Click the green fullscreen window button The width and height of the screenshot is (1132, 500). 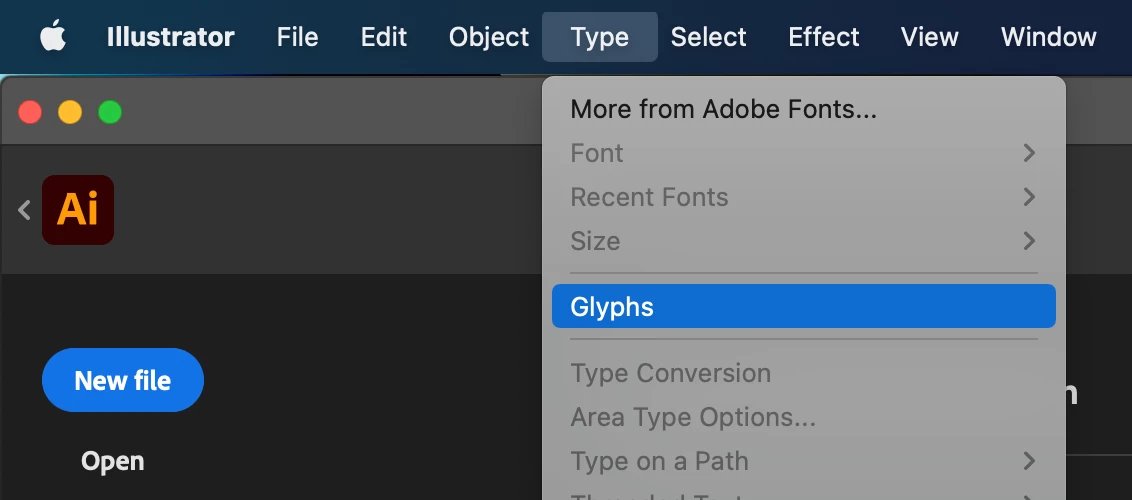110,113
